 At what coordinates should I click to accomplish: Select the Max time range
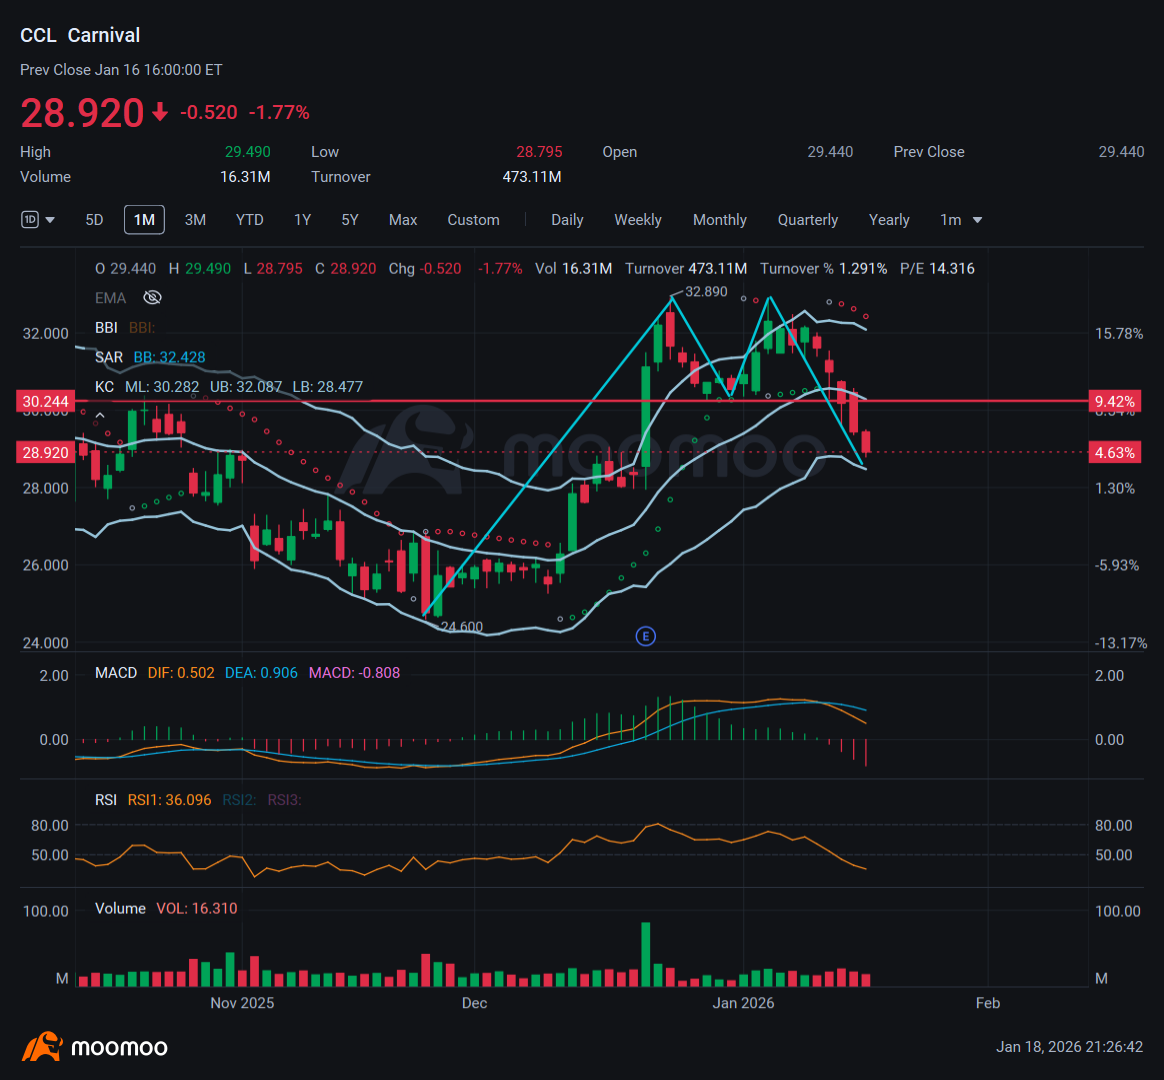tap(403, 220)
